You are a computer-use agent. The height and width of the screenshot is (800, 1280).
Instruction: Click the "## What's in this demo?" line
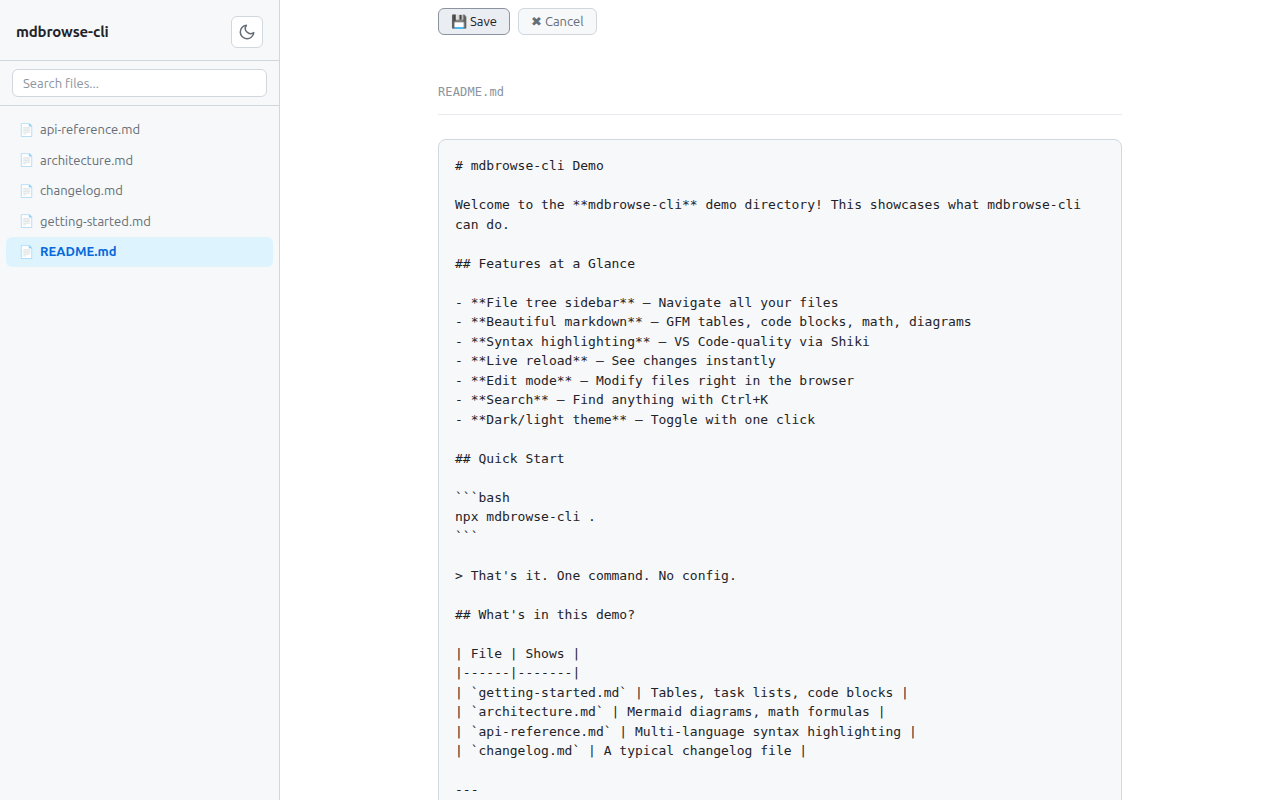pos(545,615)
